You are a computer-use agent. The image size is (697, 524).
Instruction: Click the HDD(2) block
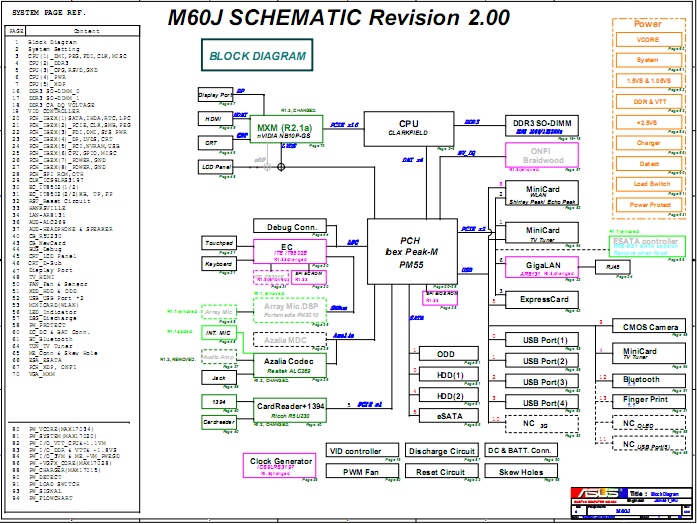pos(449,396)
